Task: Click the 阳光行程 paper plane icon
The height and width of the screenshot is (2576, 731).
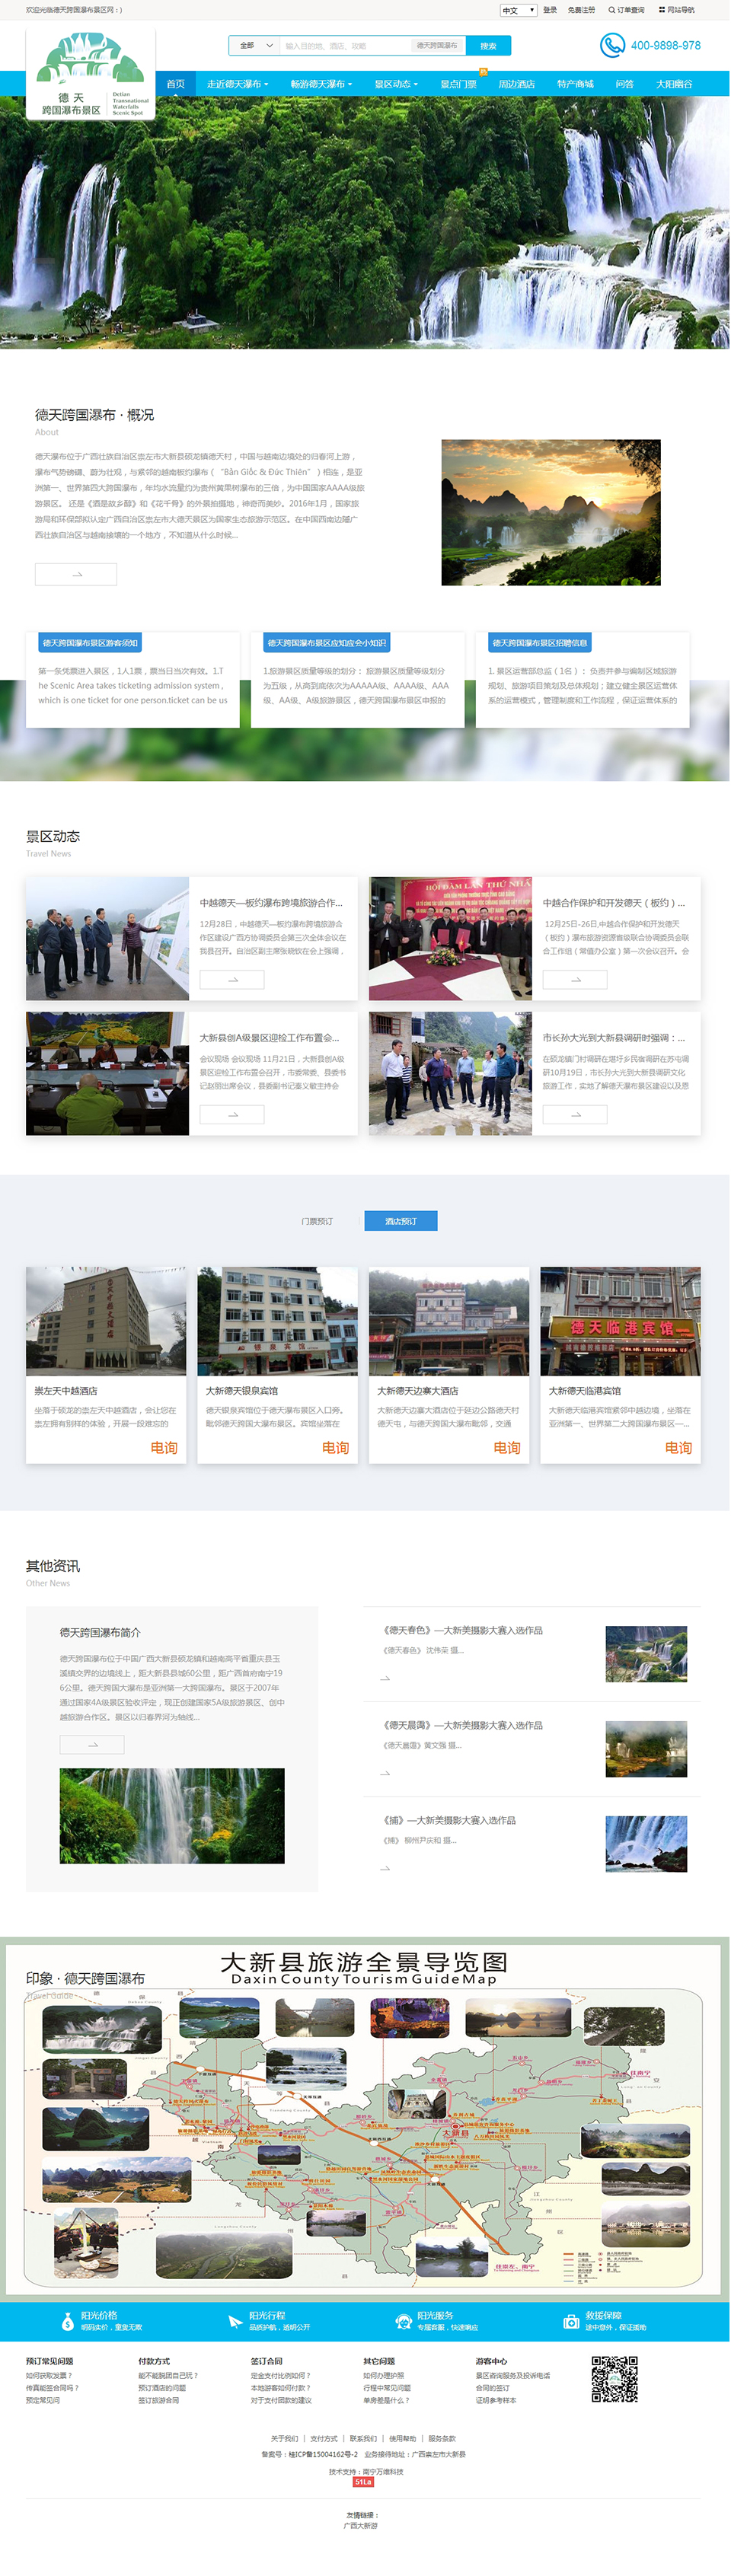Action: 235,2321
